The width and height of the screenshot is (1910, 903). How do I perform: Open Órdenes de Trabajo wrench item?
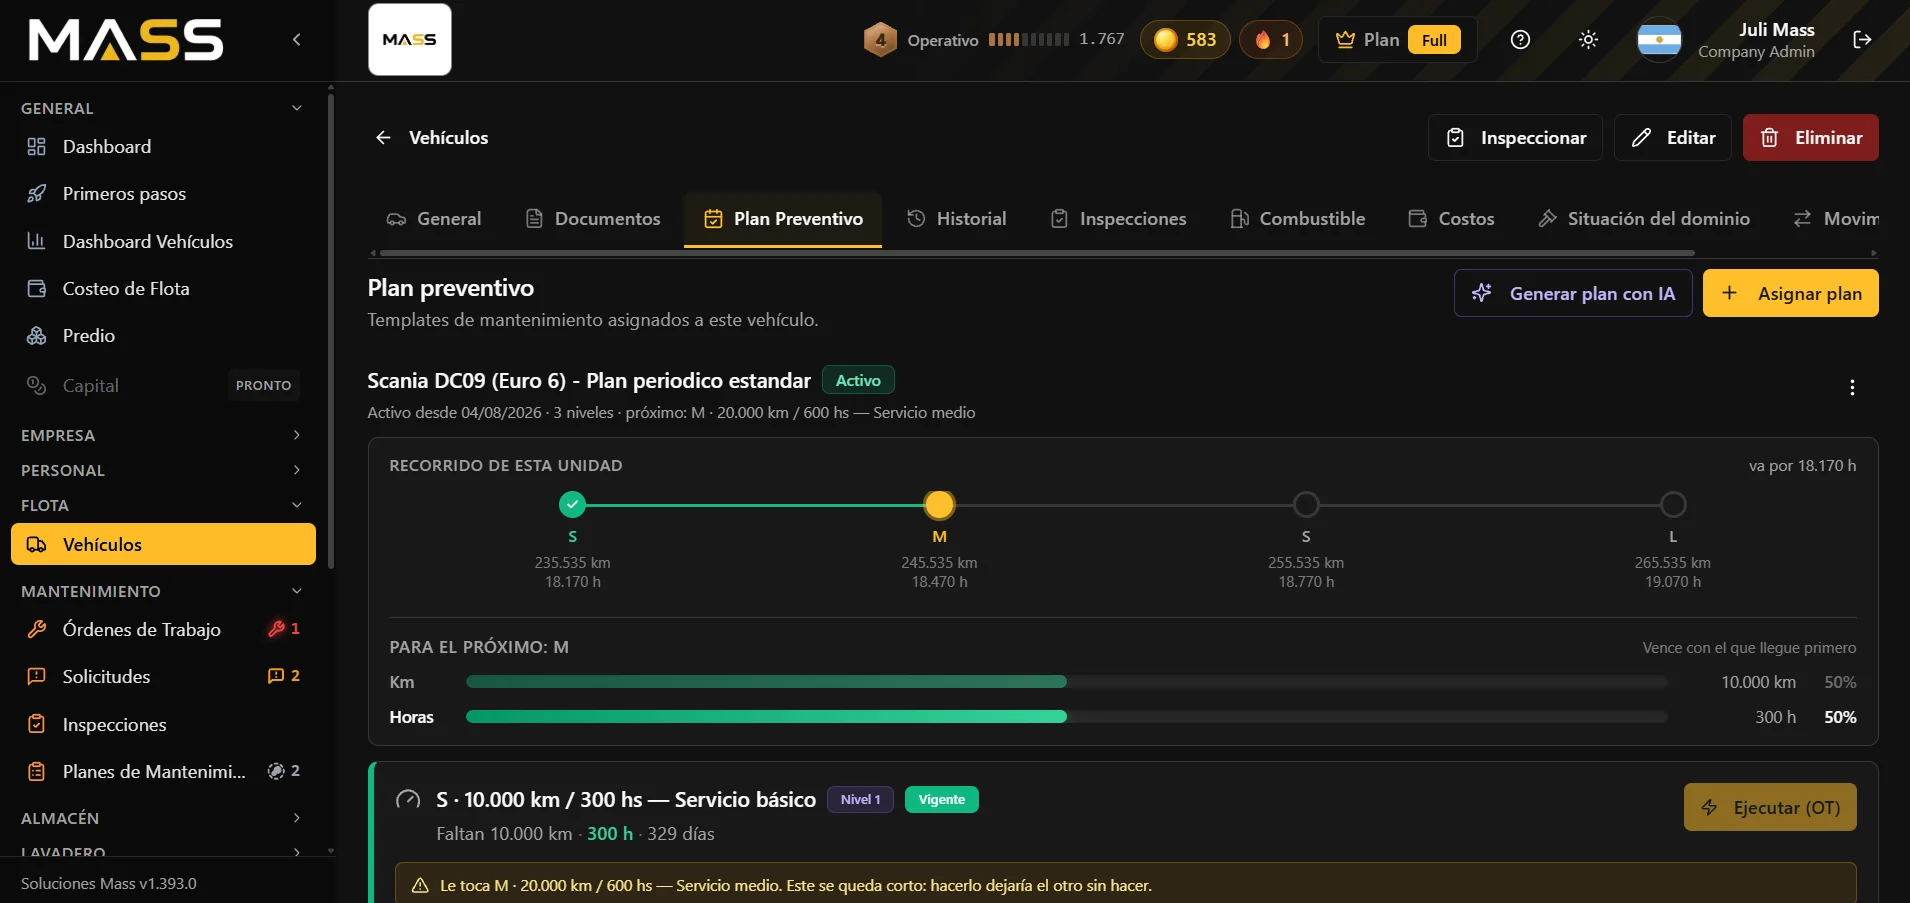click(x=163, y=630)
